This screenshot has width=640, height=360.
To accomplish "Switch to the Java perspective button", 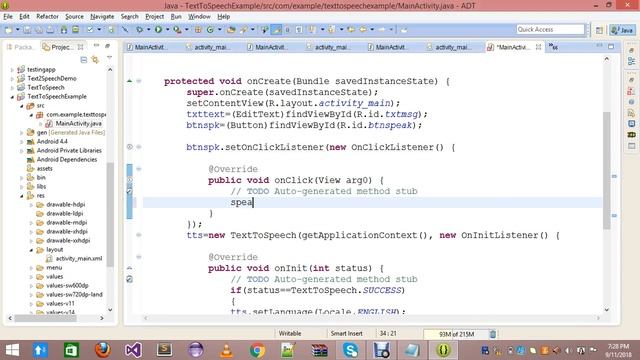I will [622, 30].
